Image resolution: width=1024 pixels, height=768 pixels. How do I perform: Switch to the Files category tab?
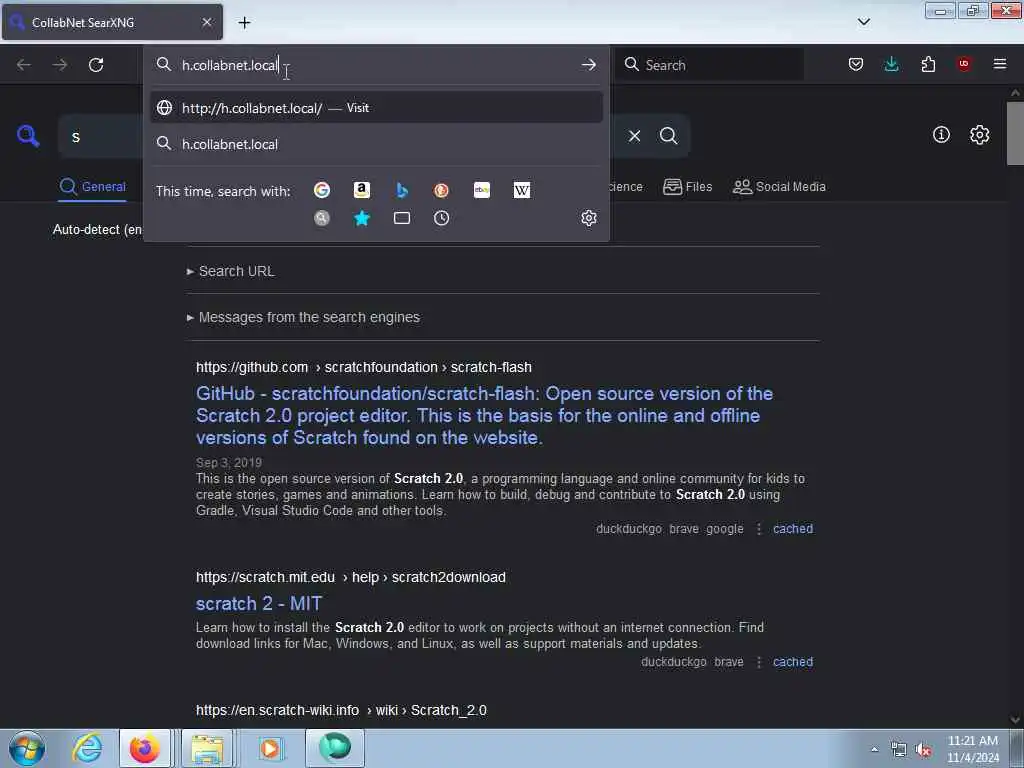pyautogui.click(x=688, y=187)
